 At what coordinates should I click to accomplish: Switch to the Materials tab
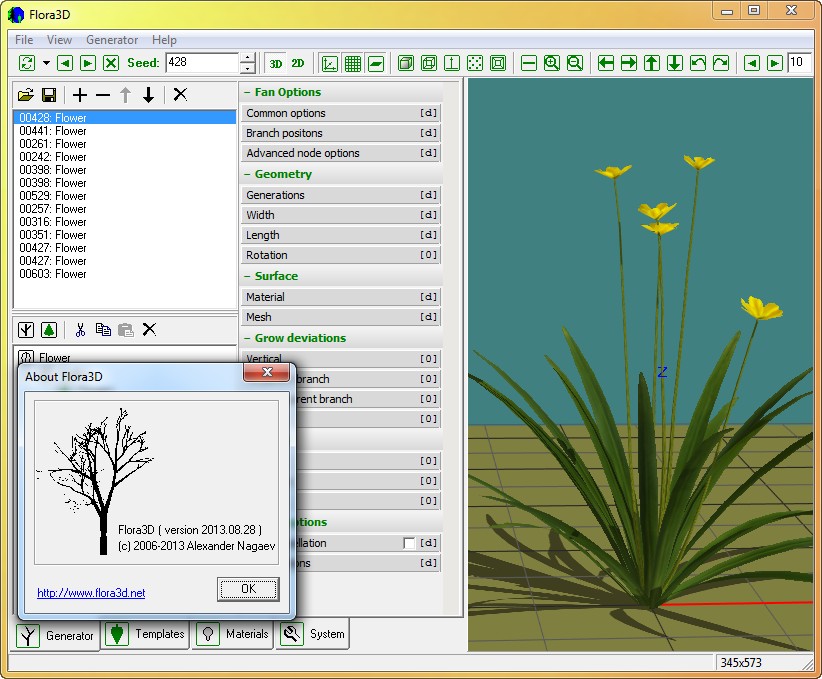[x=232, y=634]
